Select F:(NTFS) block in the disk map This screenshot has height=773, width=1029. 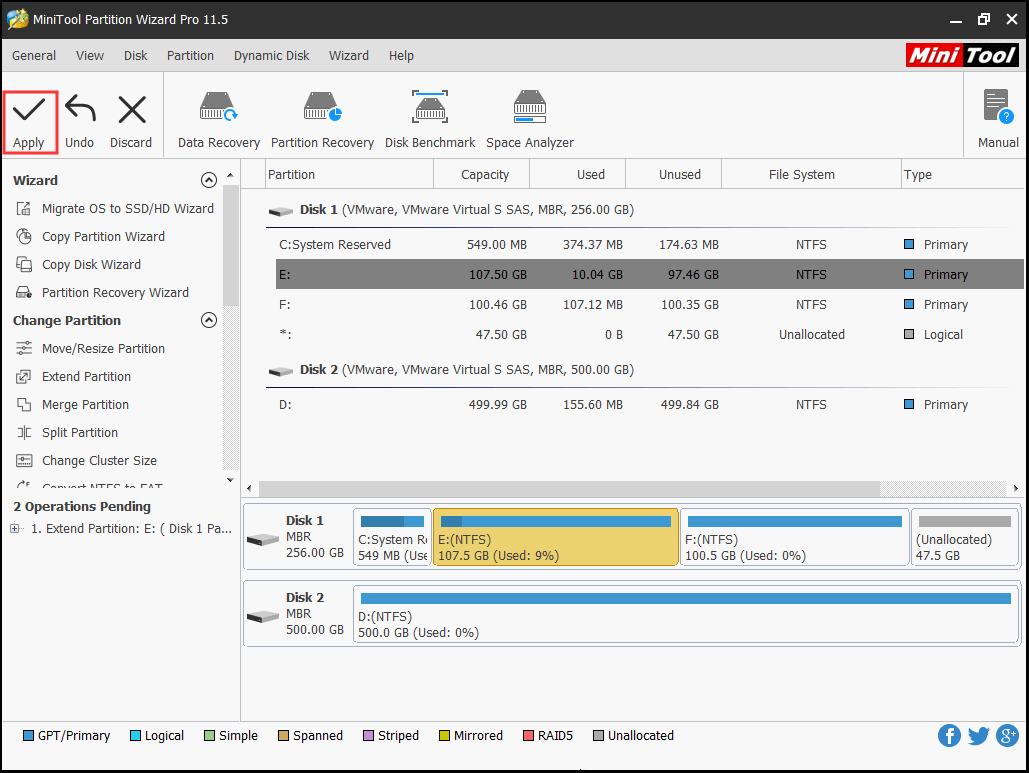795,537
